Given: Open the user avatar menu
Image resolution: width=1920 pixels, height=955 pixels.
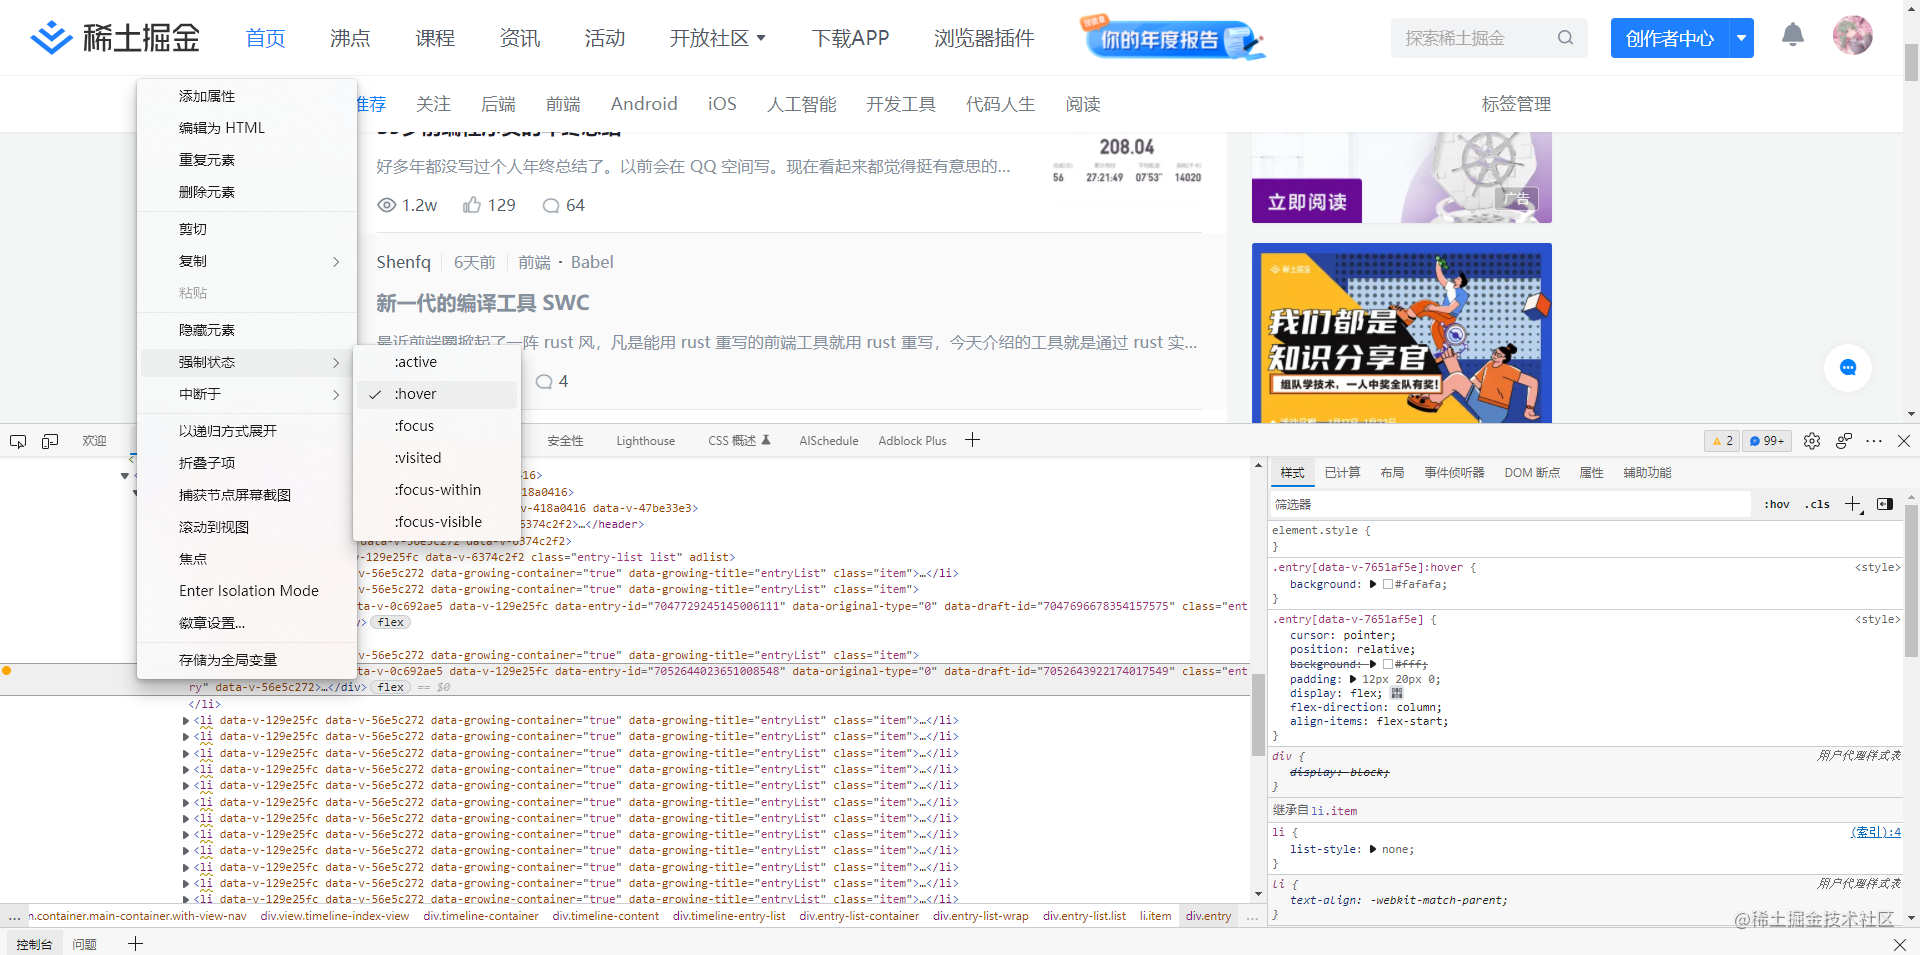Looking at the screenshot, I should coord(1852,36).
